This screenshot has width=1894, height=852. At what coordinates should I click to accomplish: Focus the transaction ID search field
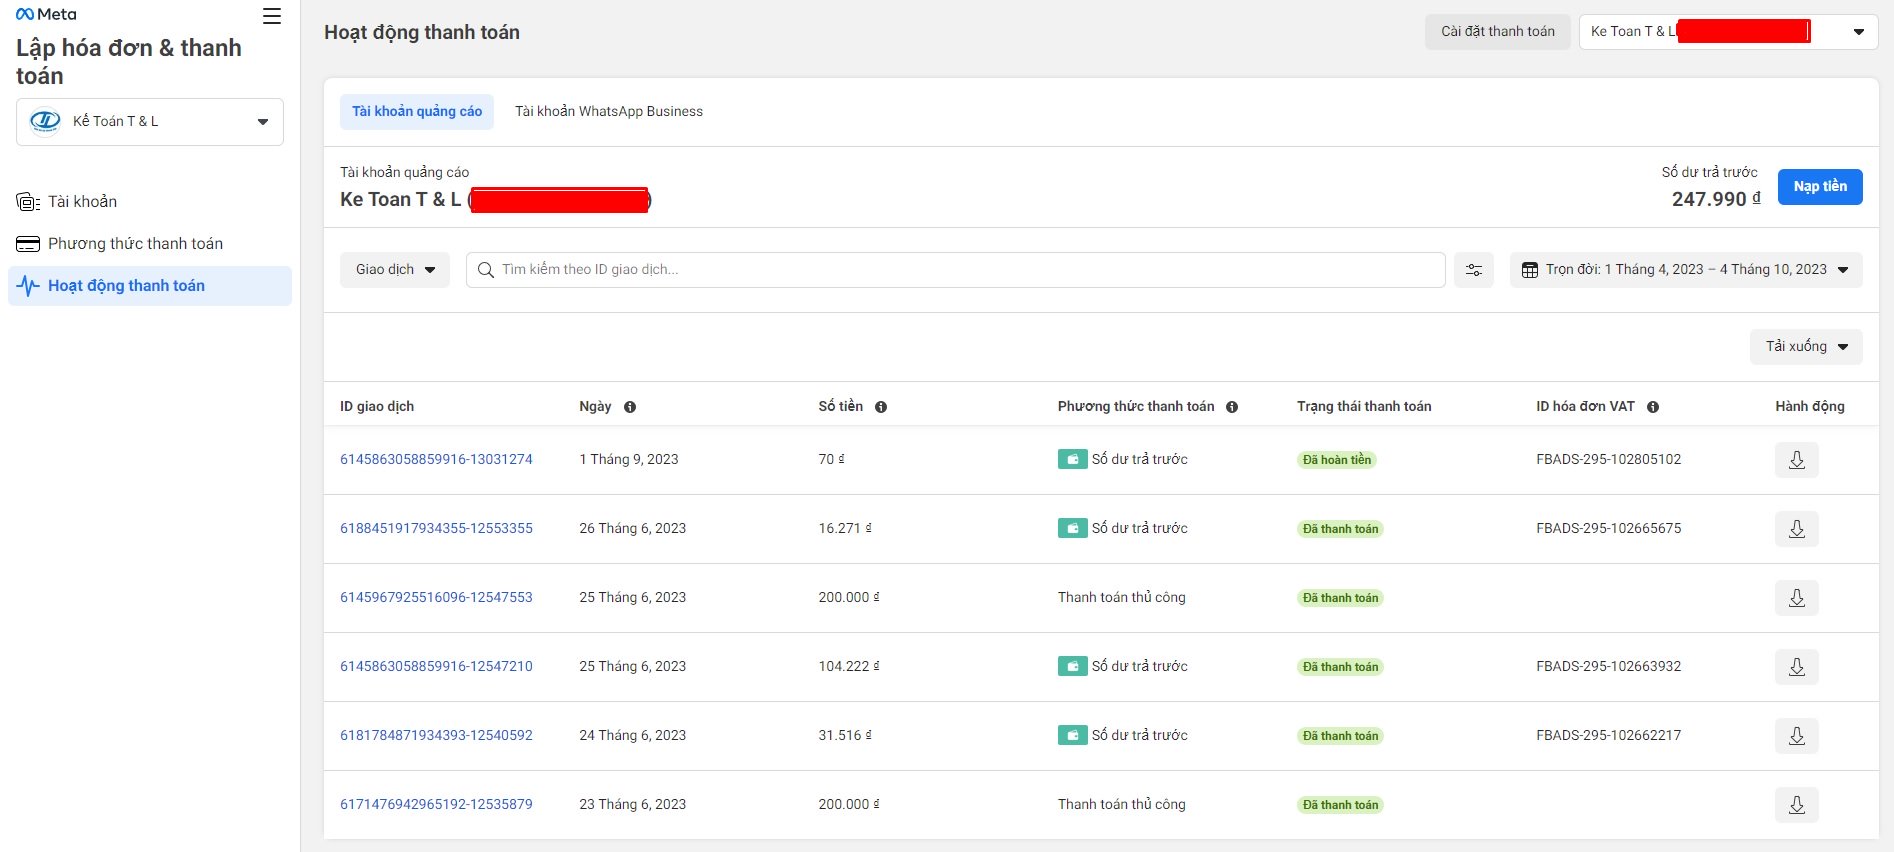click(955, 270)
